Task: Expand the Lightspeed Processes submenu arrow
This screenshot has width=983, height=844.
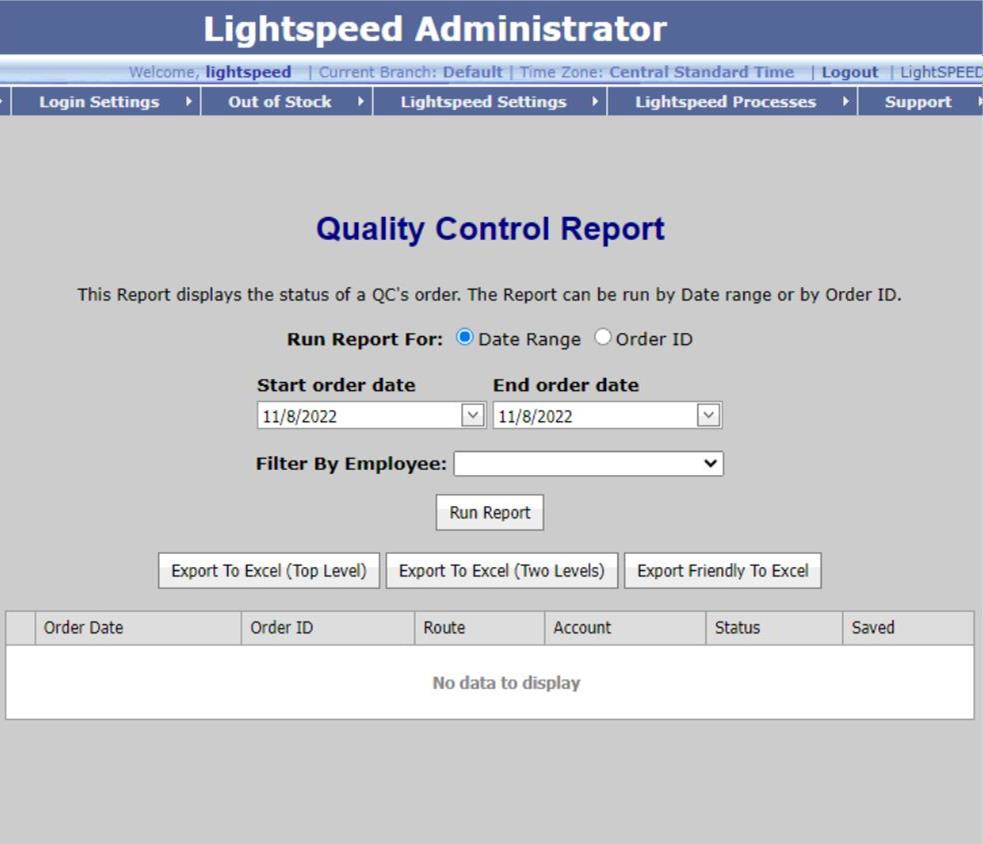Action: [845, 101]
